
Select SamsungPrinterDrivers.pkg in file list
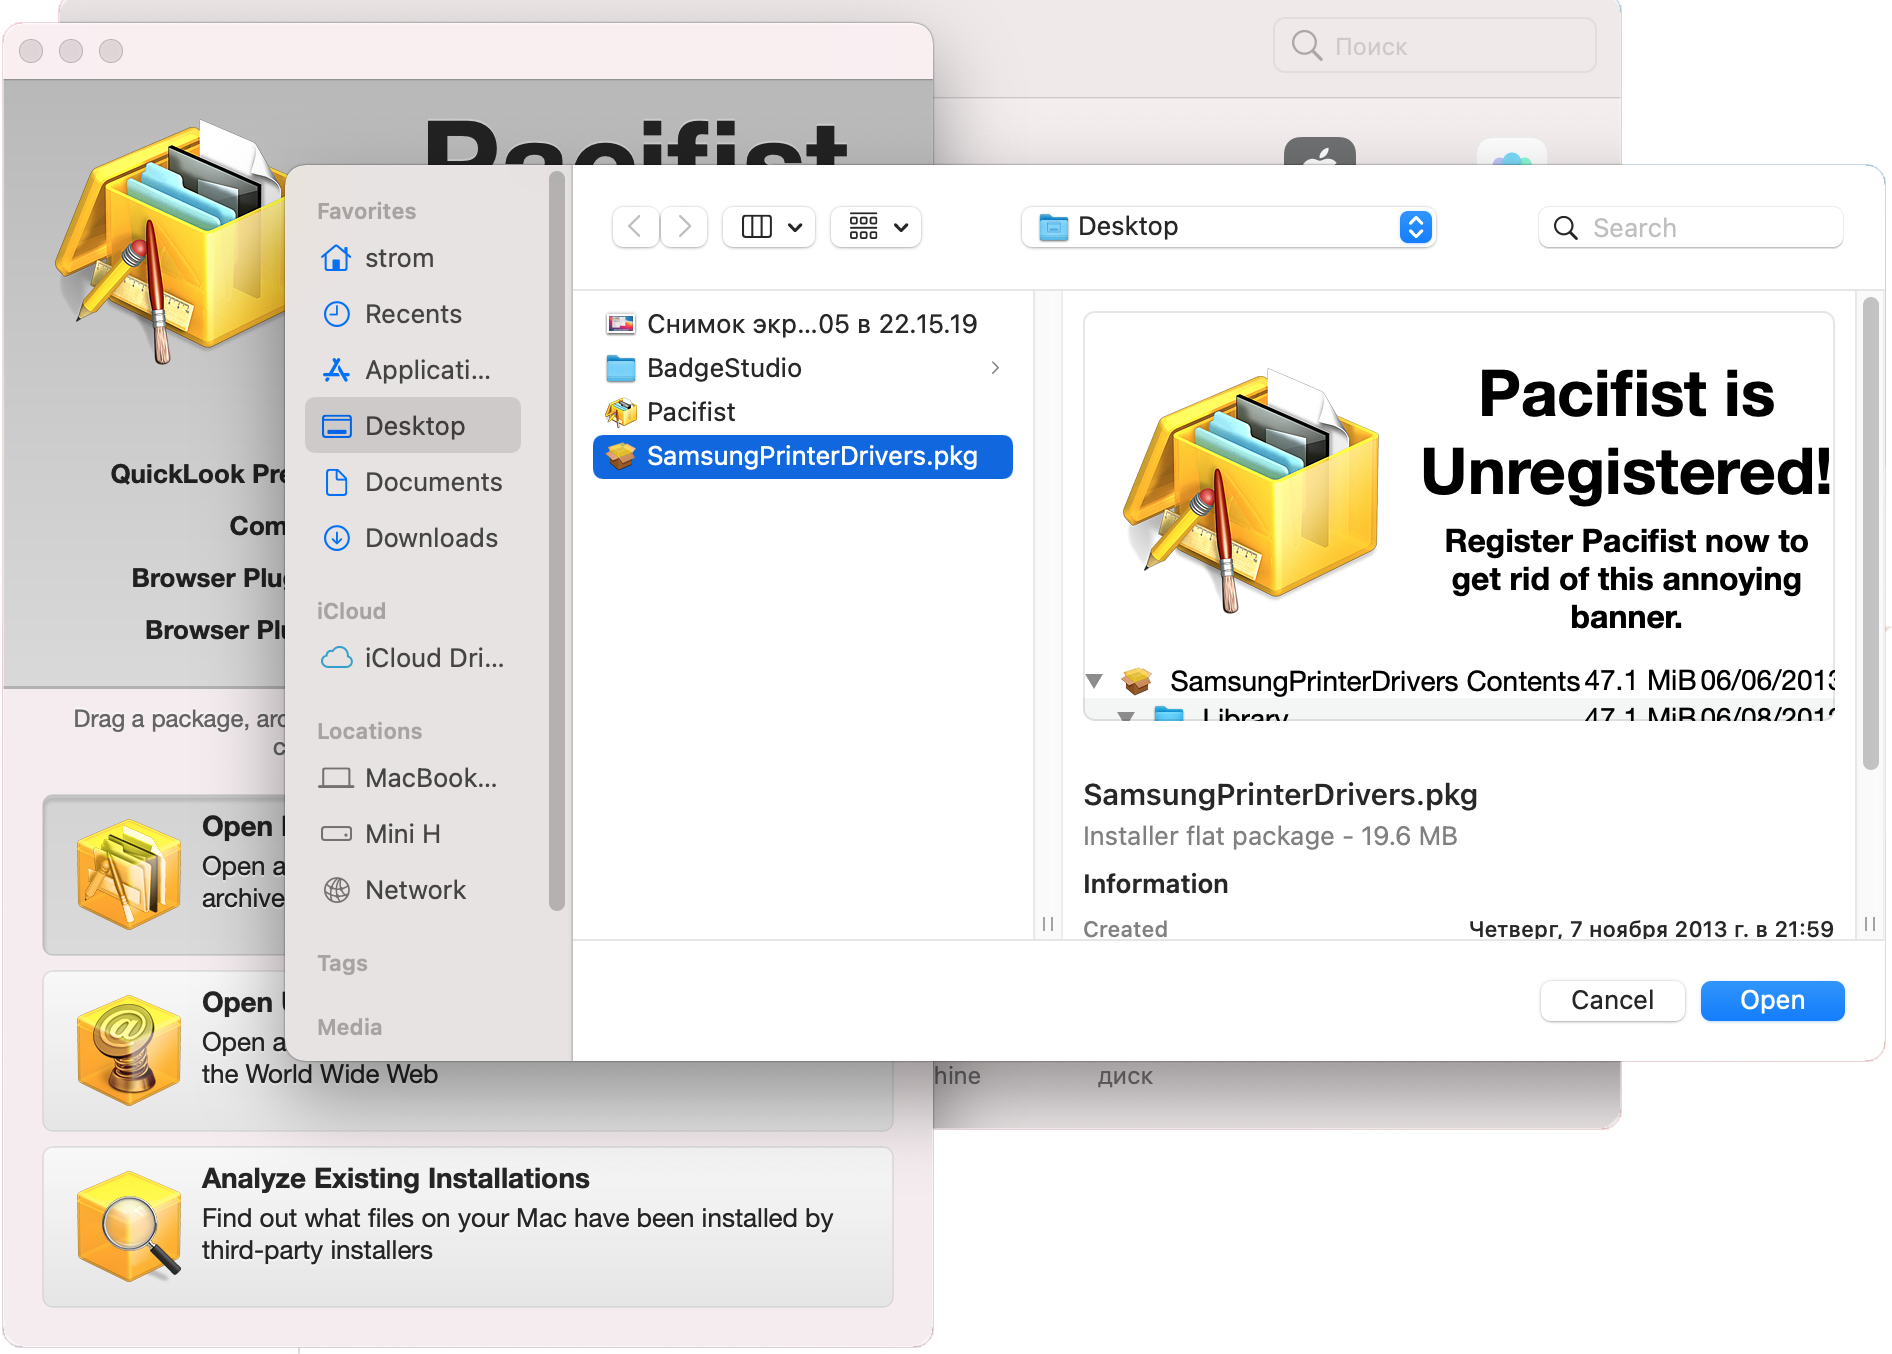pyautogui.click(x=803, y=456)
